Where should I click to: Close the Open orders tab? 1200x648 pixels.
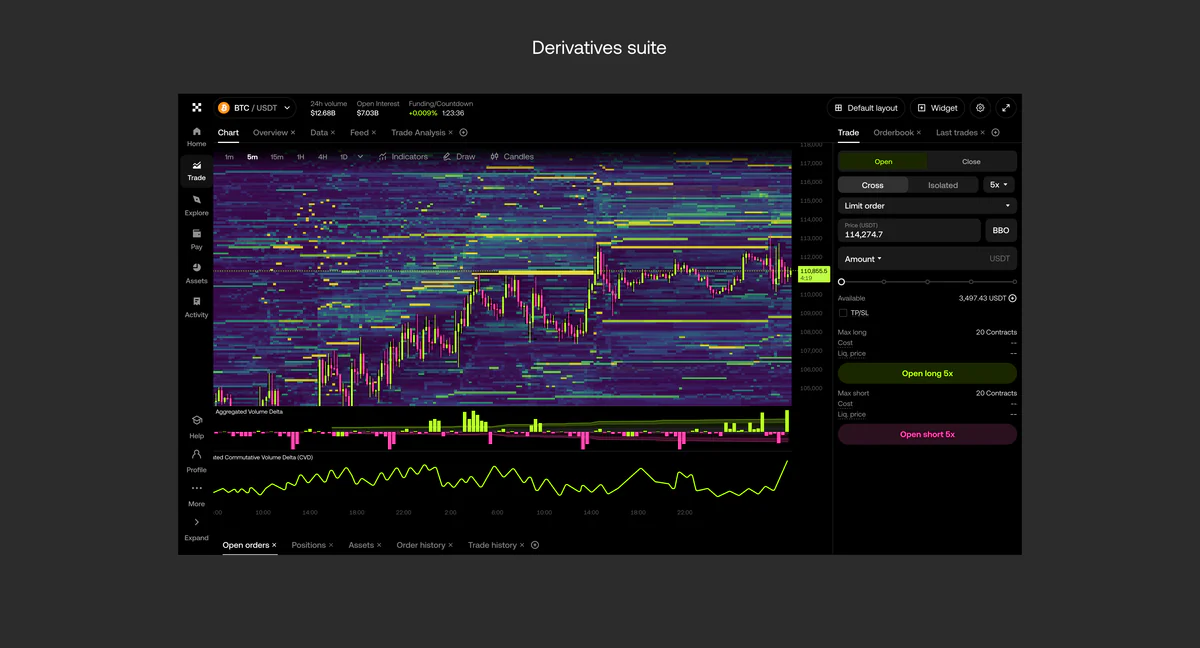tap(274, 545)
